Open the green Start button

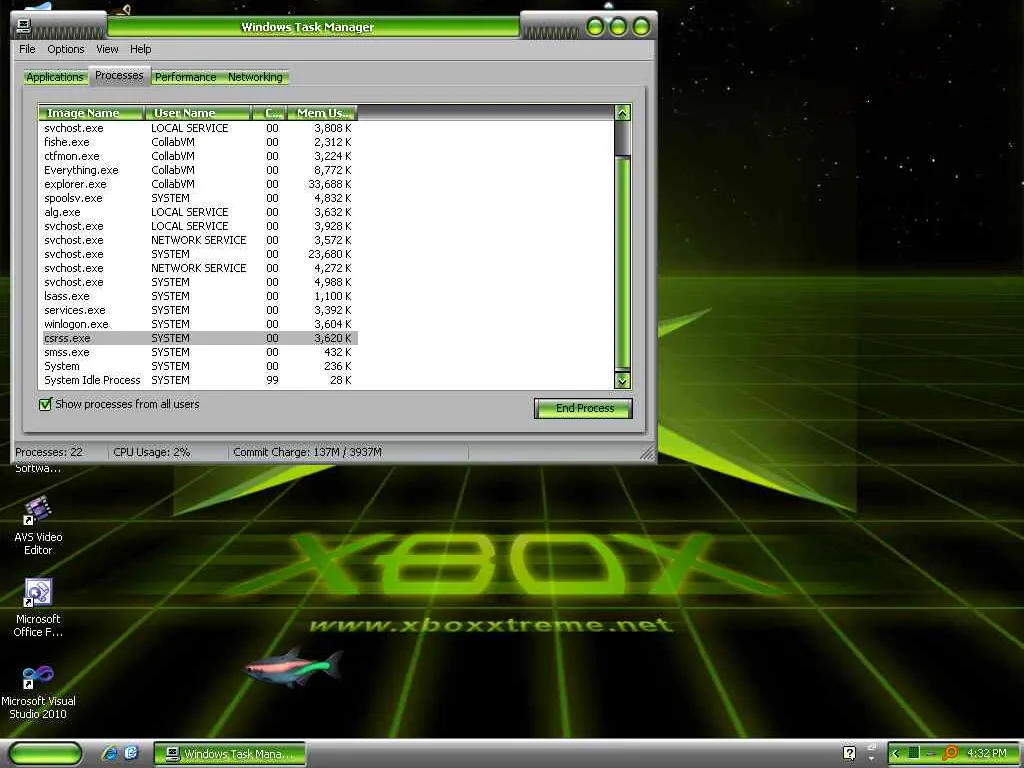45,753
